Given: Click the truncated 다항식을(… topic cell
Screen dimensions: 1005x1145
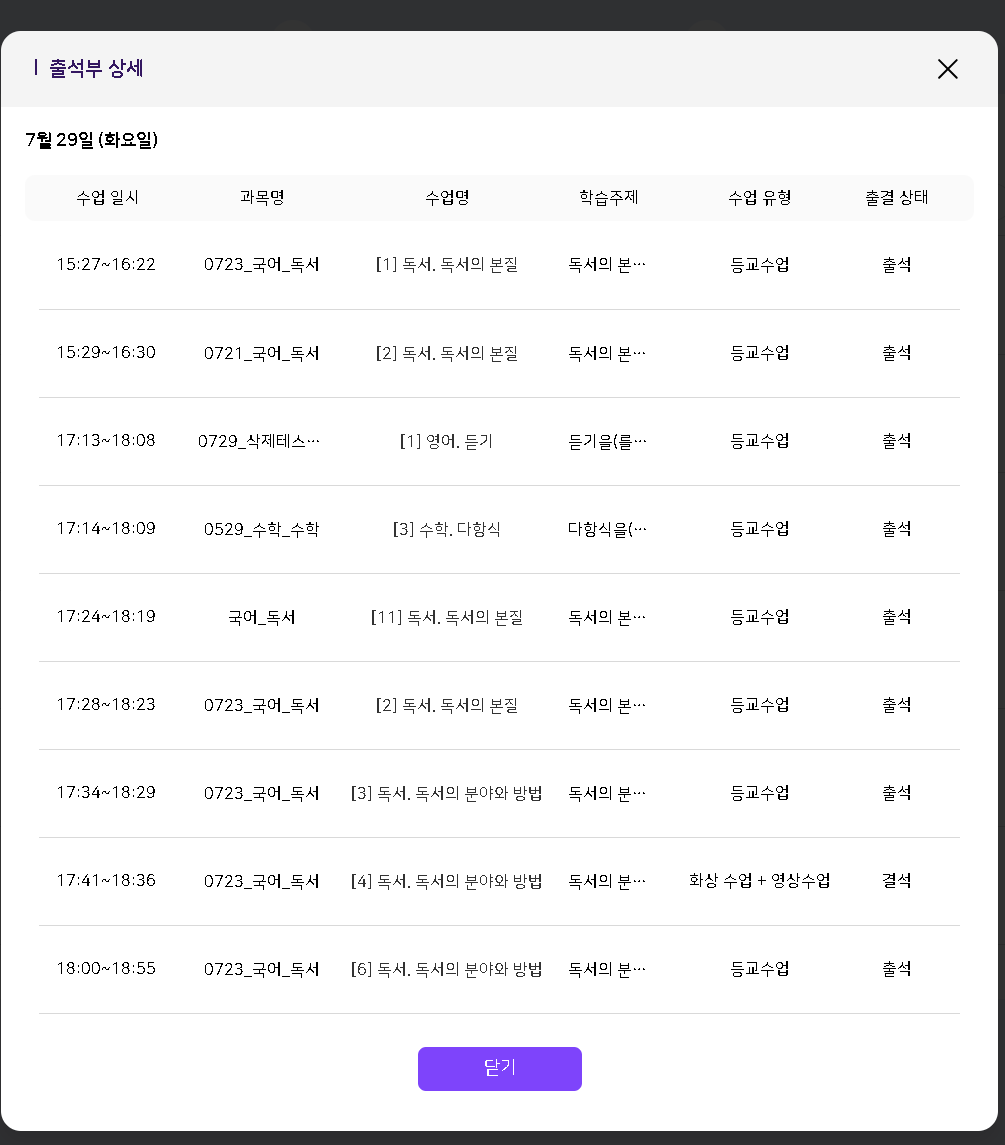Looking at the screenshot, I should [607, 529].
